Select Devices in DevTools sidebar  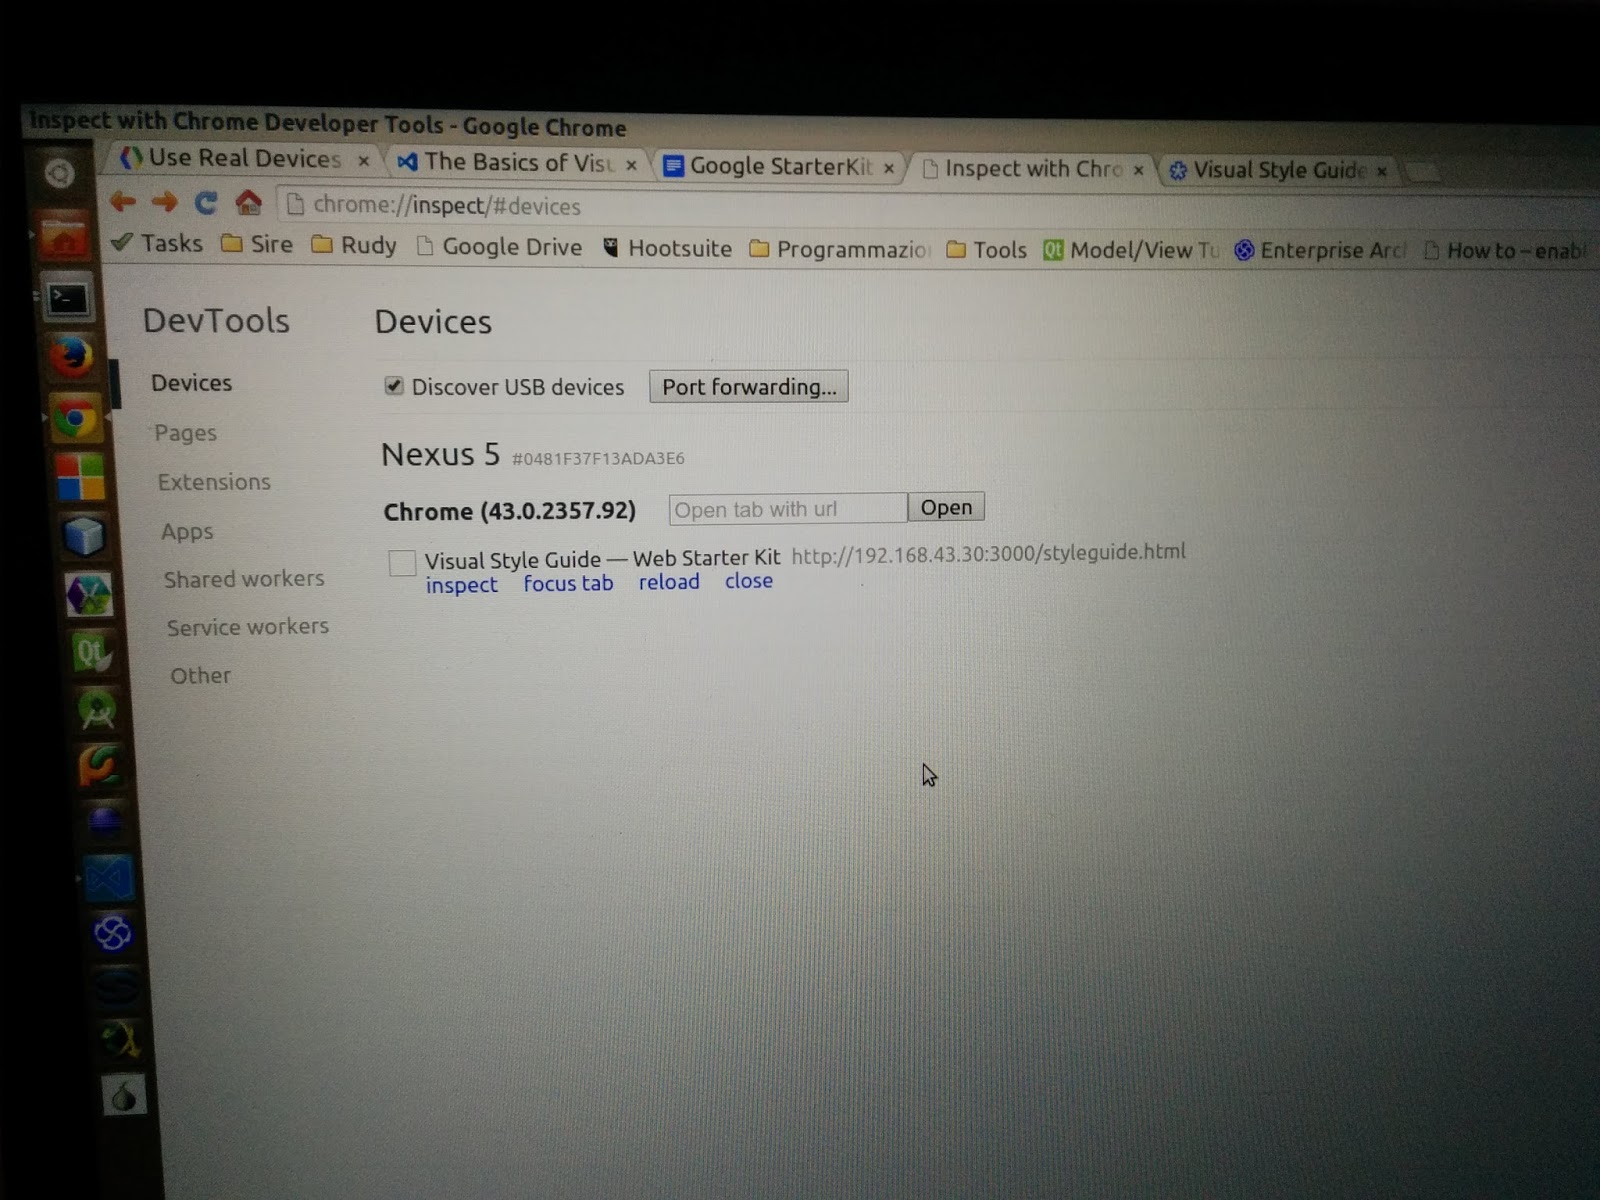coord(191,383)
